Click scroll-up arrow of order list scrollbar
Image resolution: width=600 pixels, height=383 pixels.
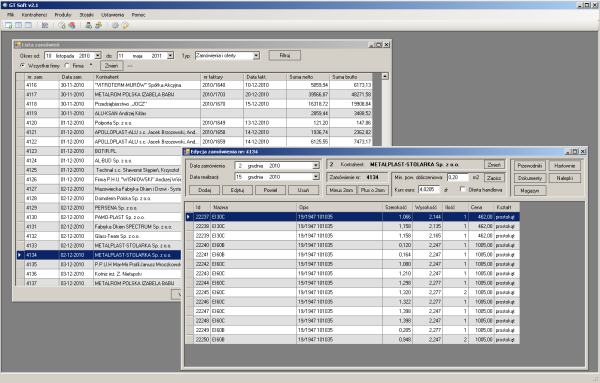point(385,76)
